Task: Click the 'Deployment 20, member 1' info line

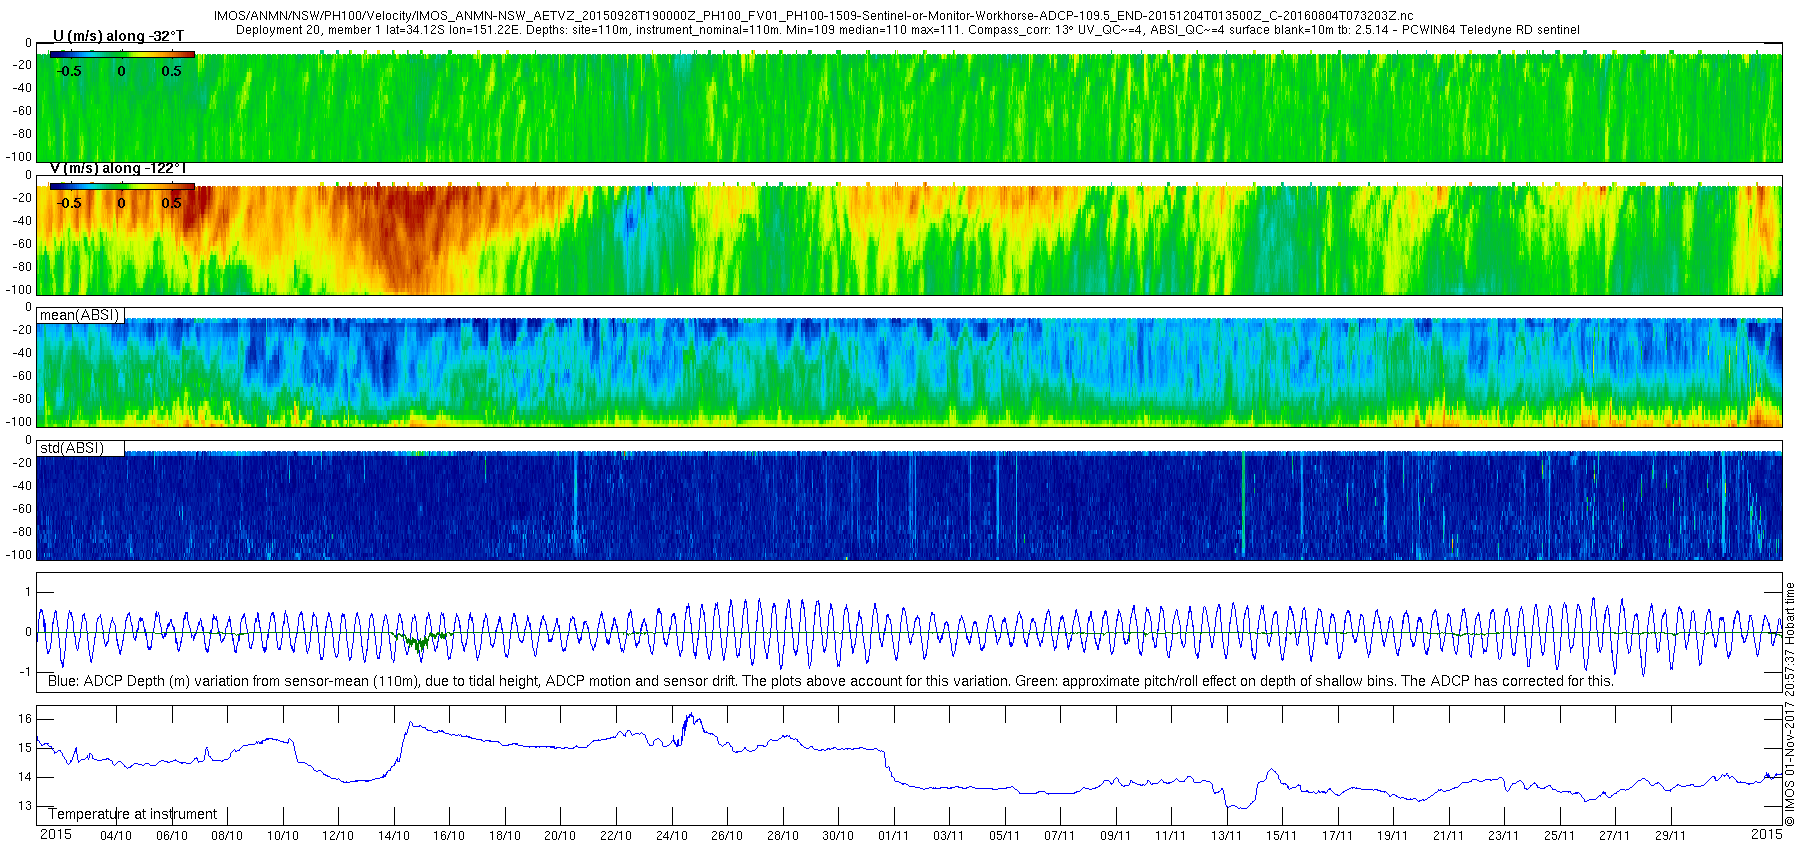Action: coord(908,30)
